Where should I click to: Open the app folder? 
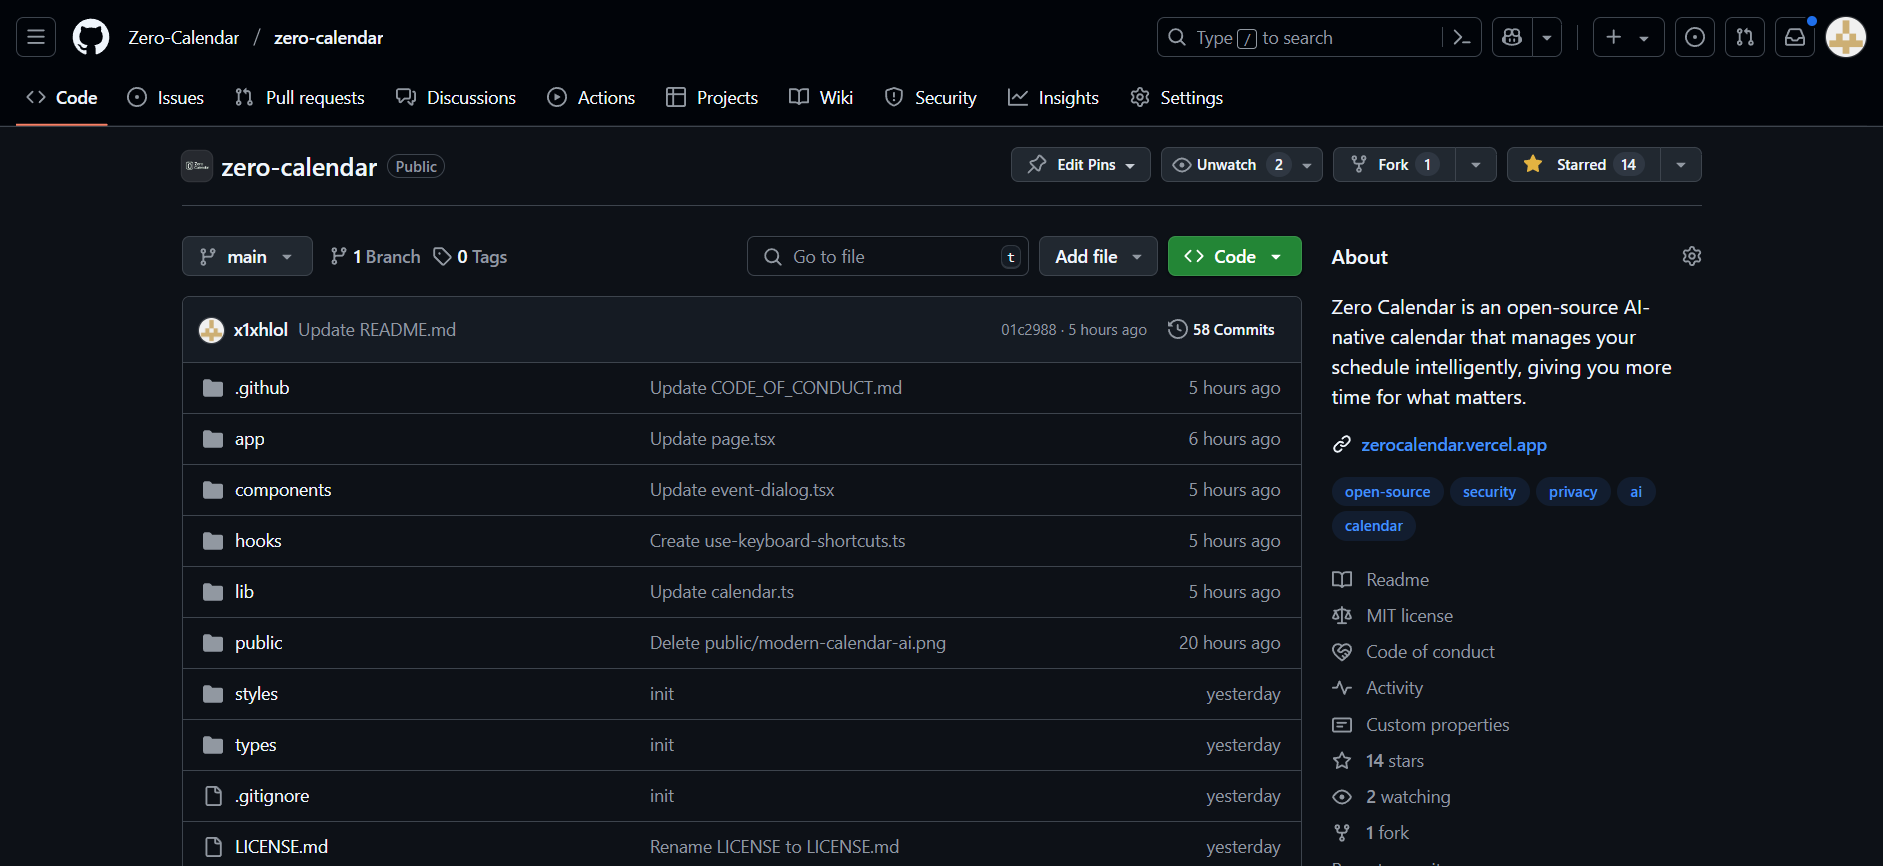pyautogui.click(x=249, y=438)
